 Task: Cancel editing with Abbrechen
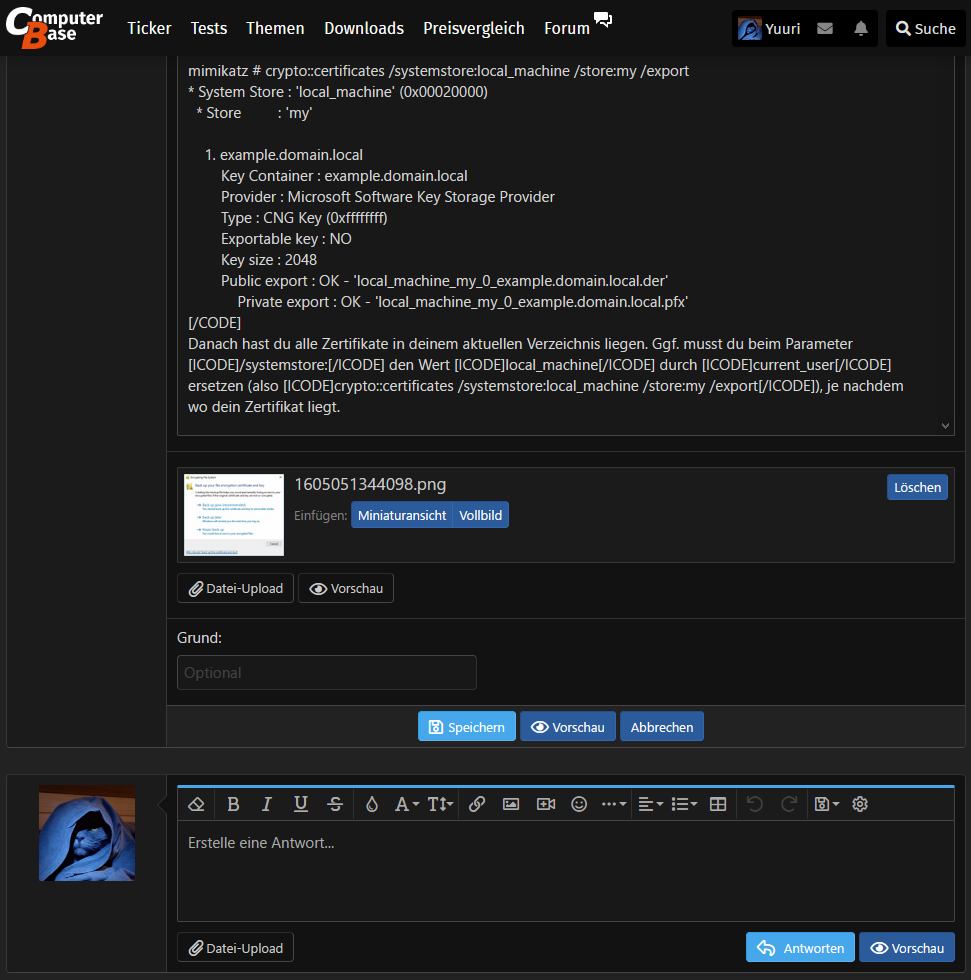662,727
